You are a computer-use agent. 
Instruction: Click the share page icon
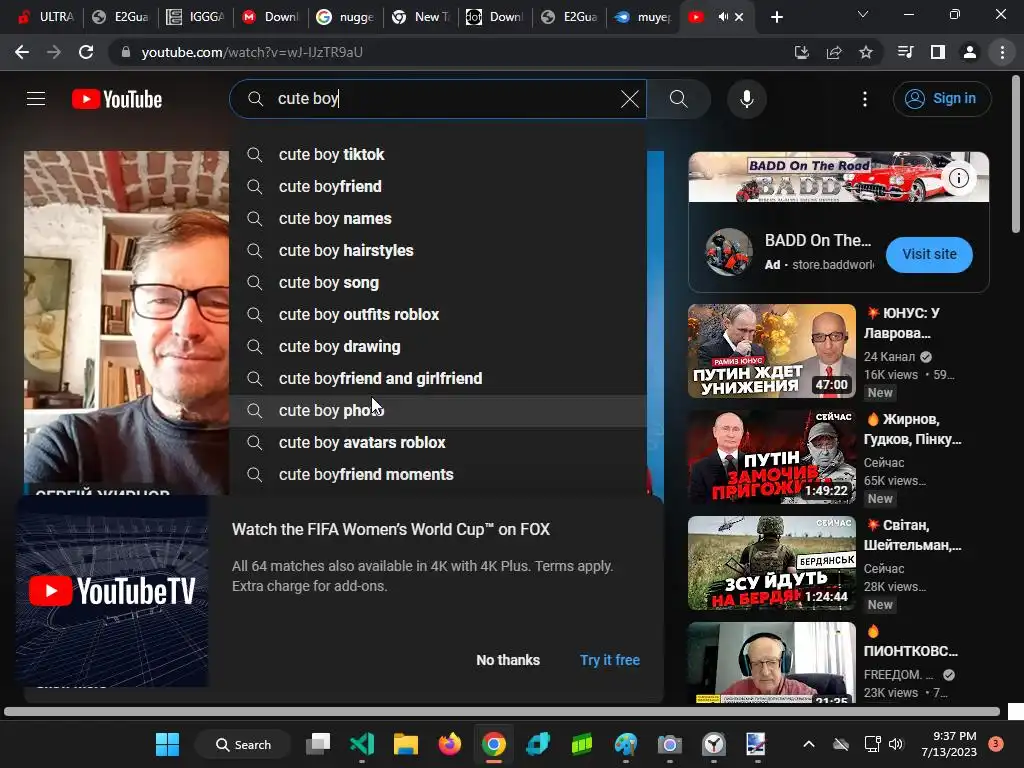coord(834,52)
